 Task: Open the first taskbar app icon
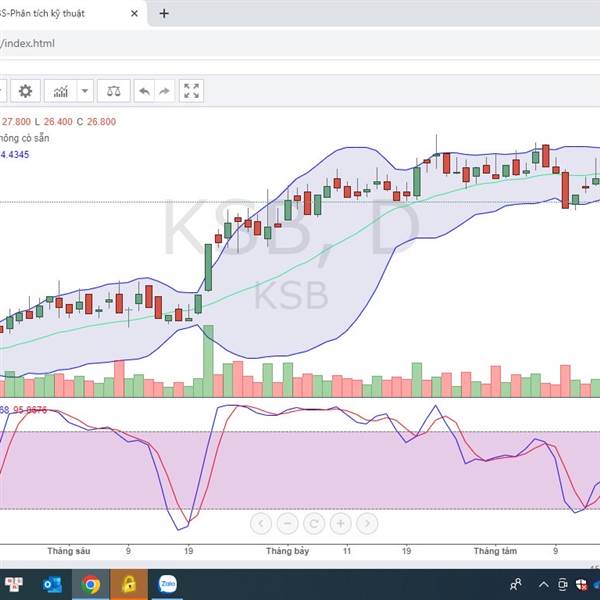pos(14,584)
